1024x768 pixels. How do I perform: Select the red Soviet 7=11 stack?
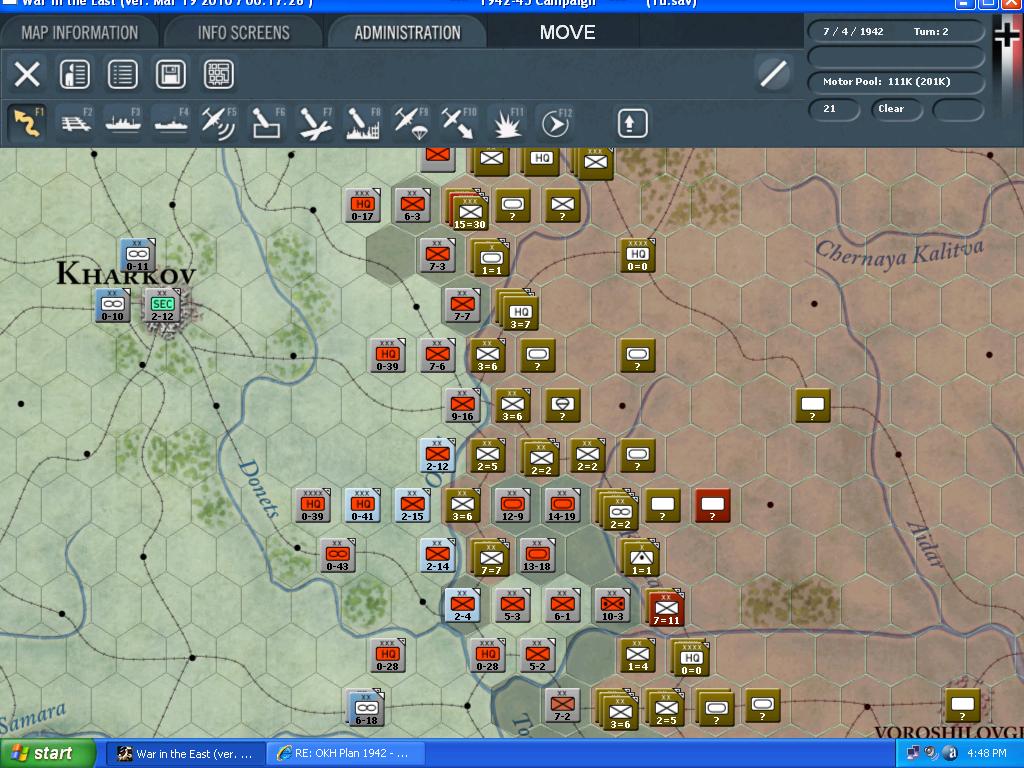665,609
